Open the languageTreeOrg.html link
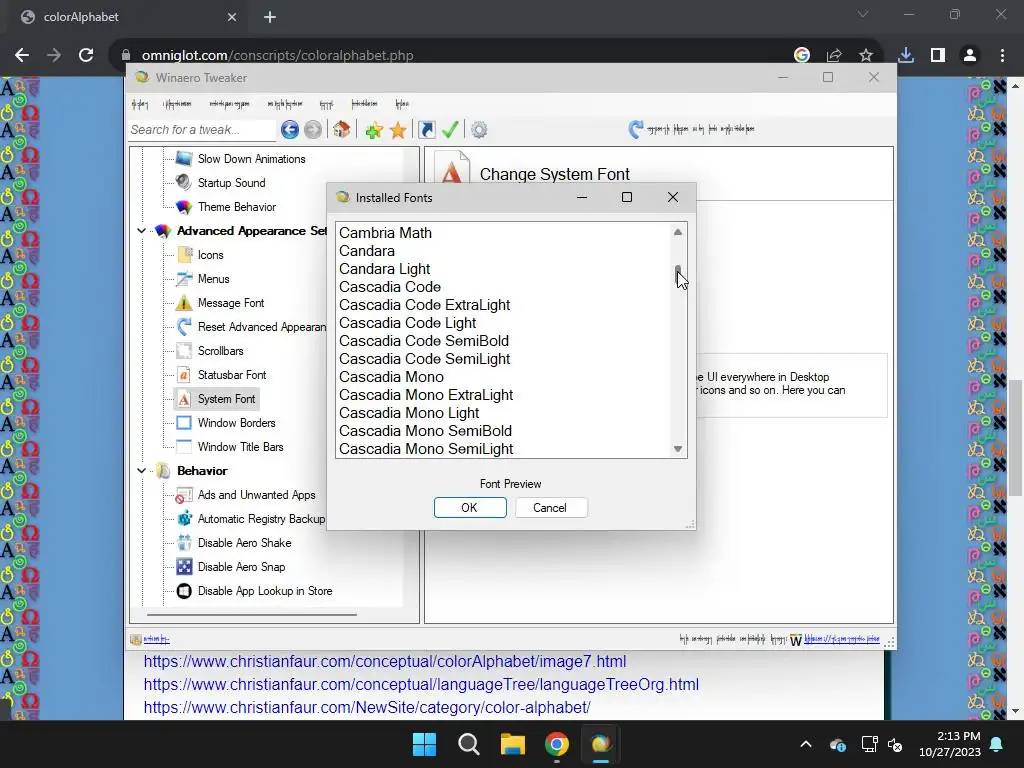1024x768 pixels. coord(421,684)
